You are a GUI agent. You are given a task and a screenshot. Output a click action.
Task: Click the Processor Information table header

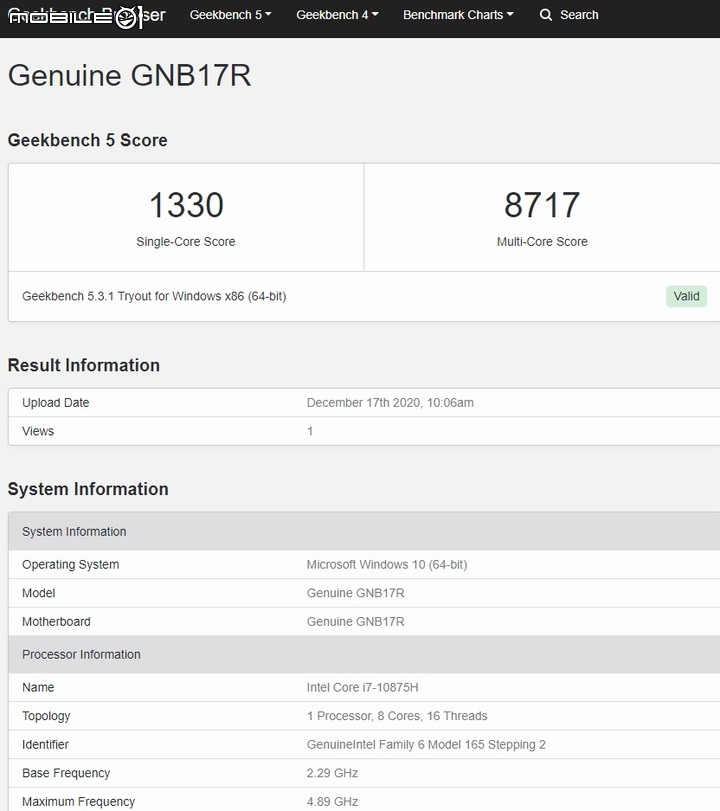click(x=364, y=655)
